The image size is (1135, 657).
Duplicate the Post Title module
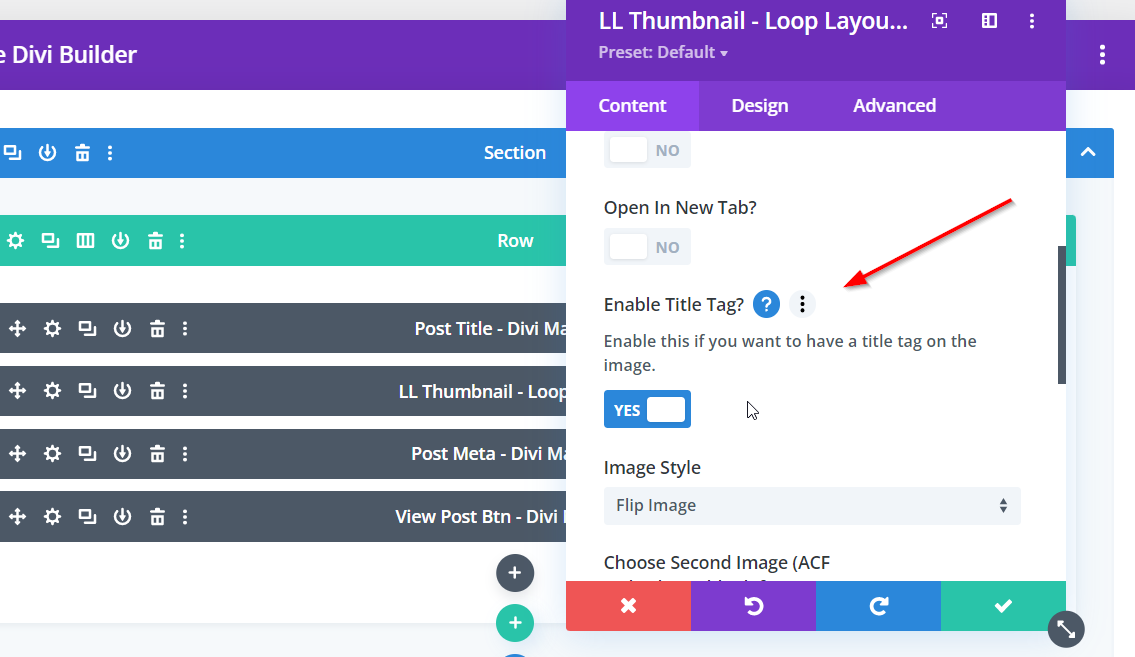(x=88, y=329)
